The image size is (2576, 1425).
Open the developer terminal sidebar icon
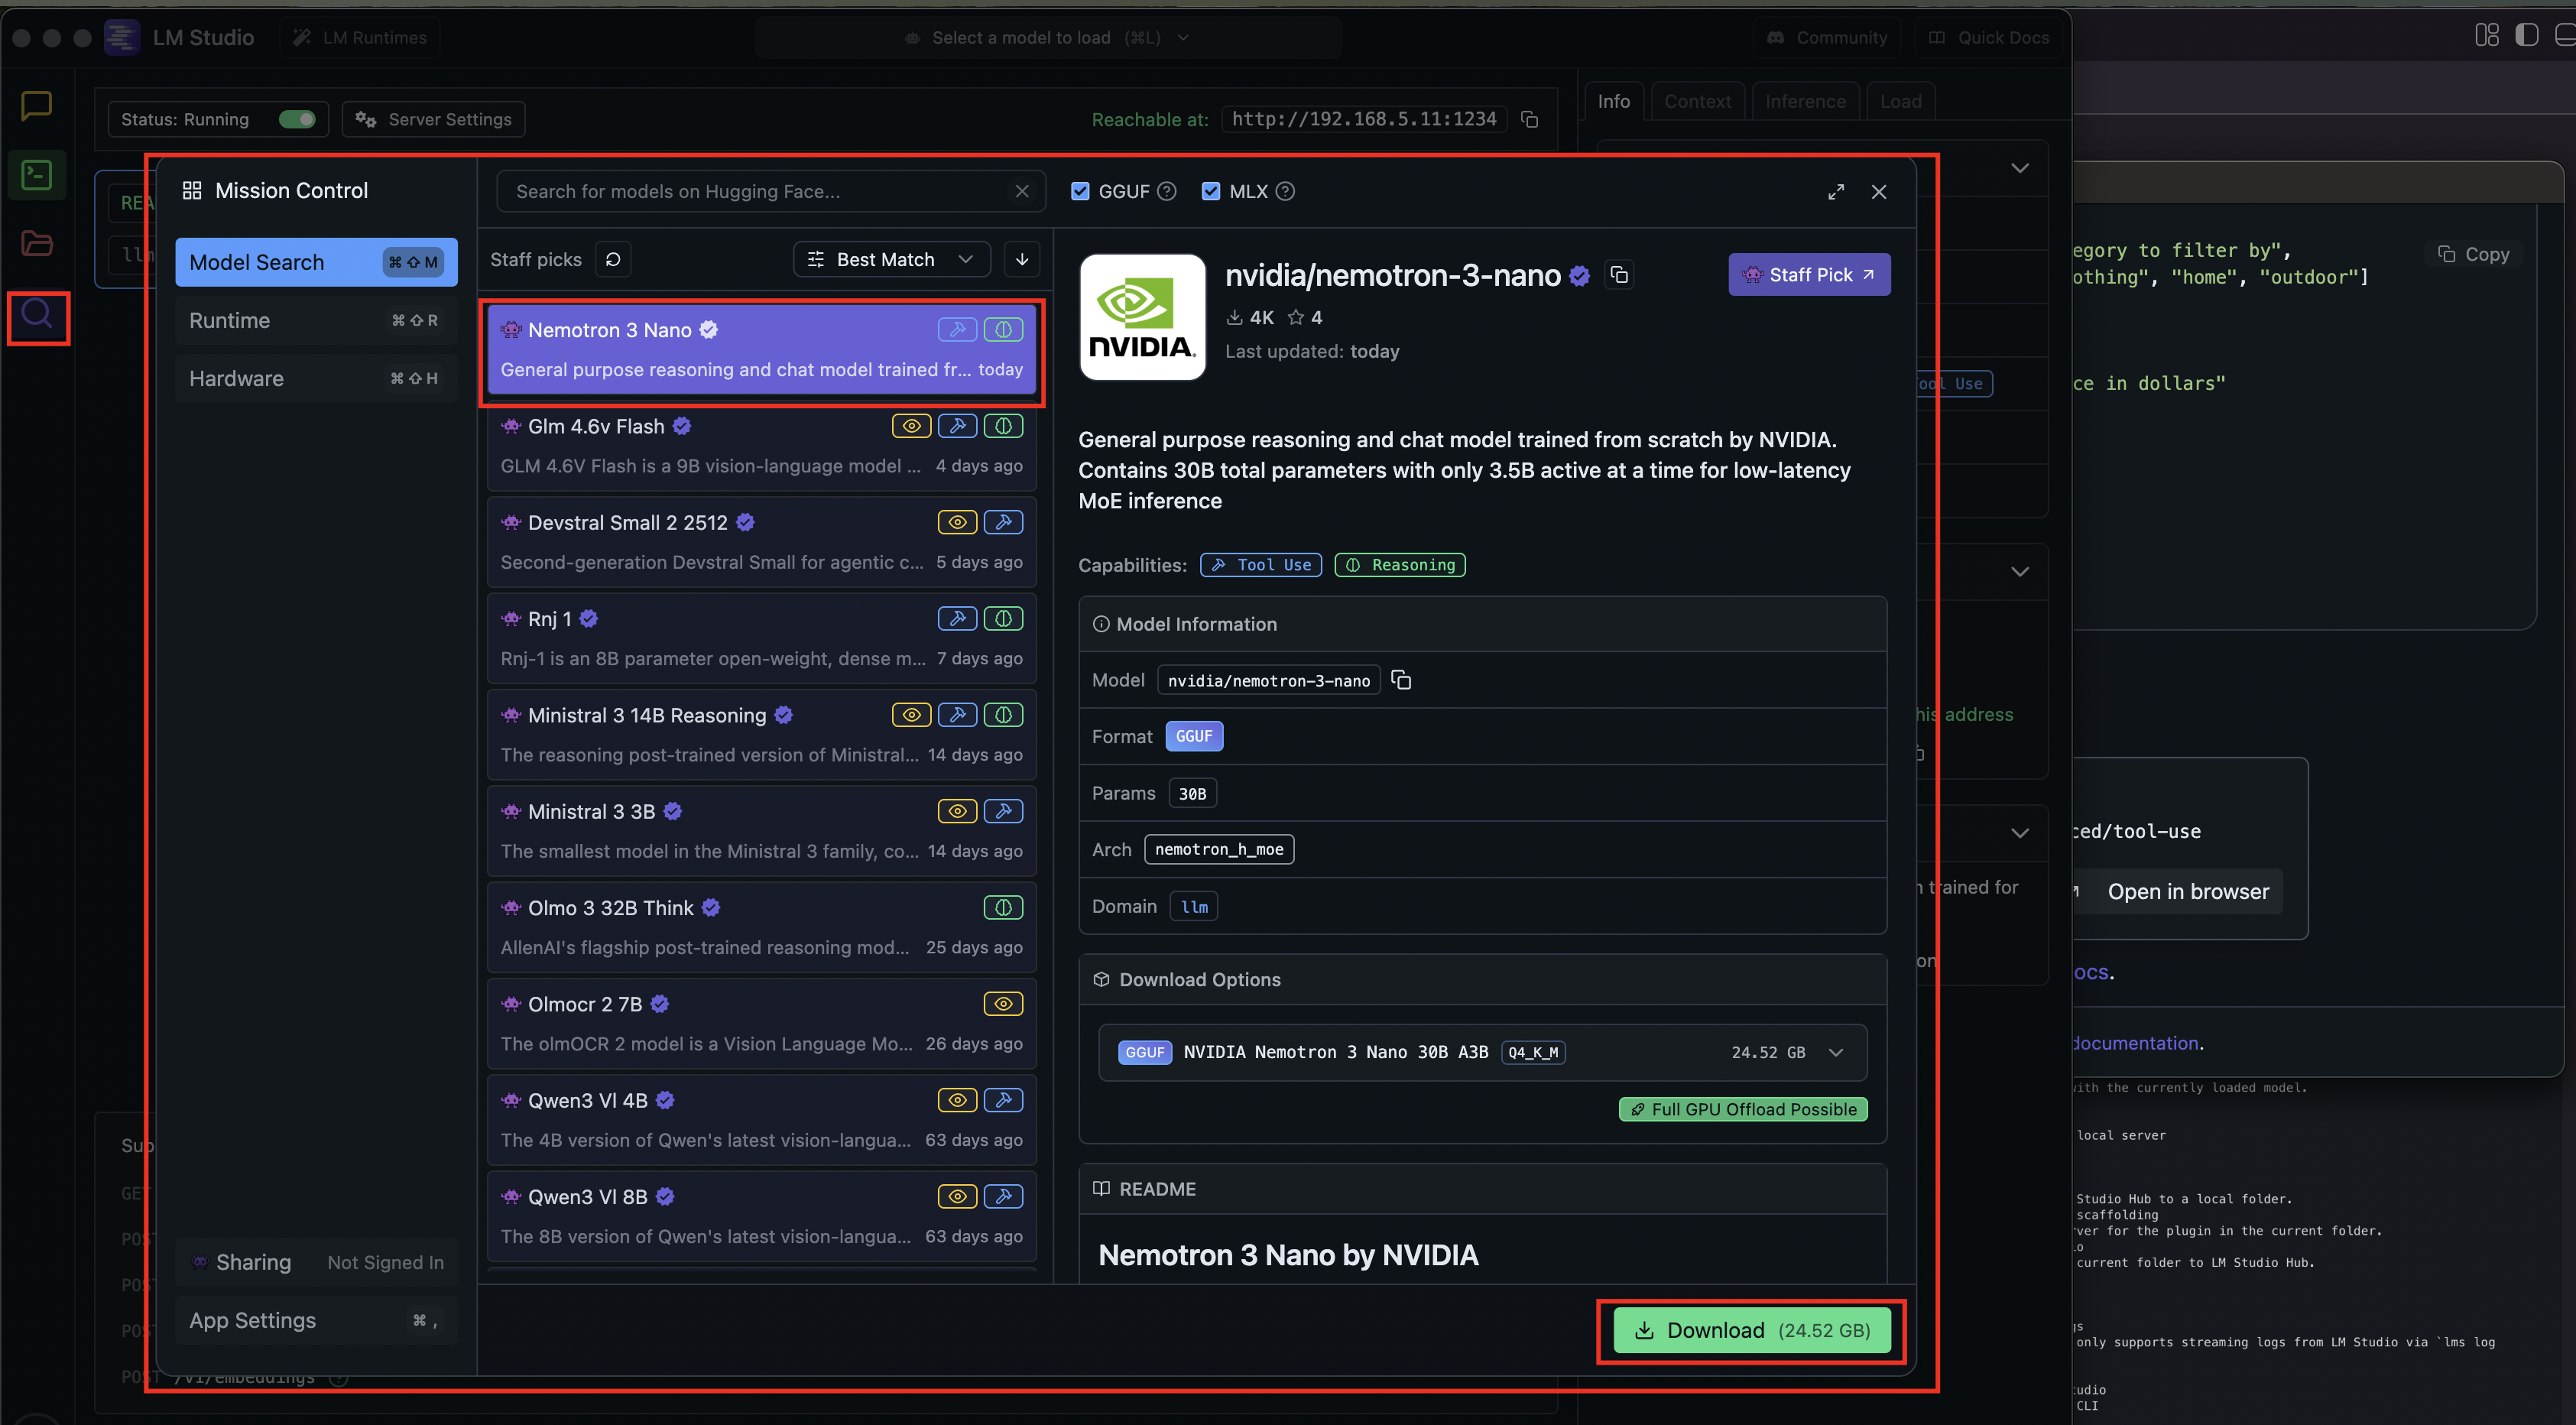(37, 175)
